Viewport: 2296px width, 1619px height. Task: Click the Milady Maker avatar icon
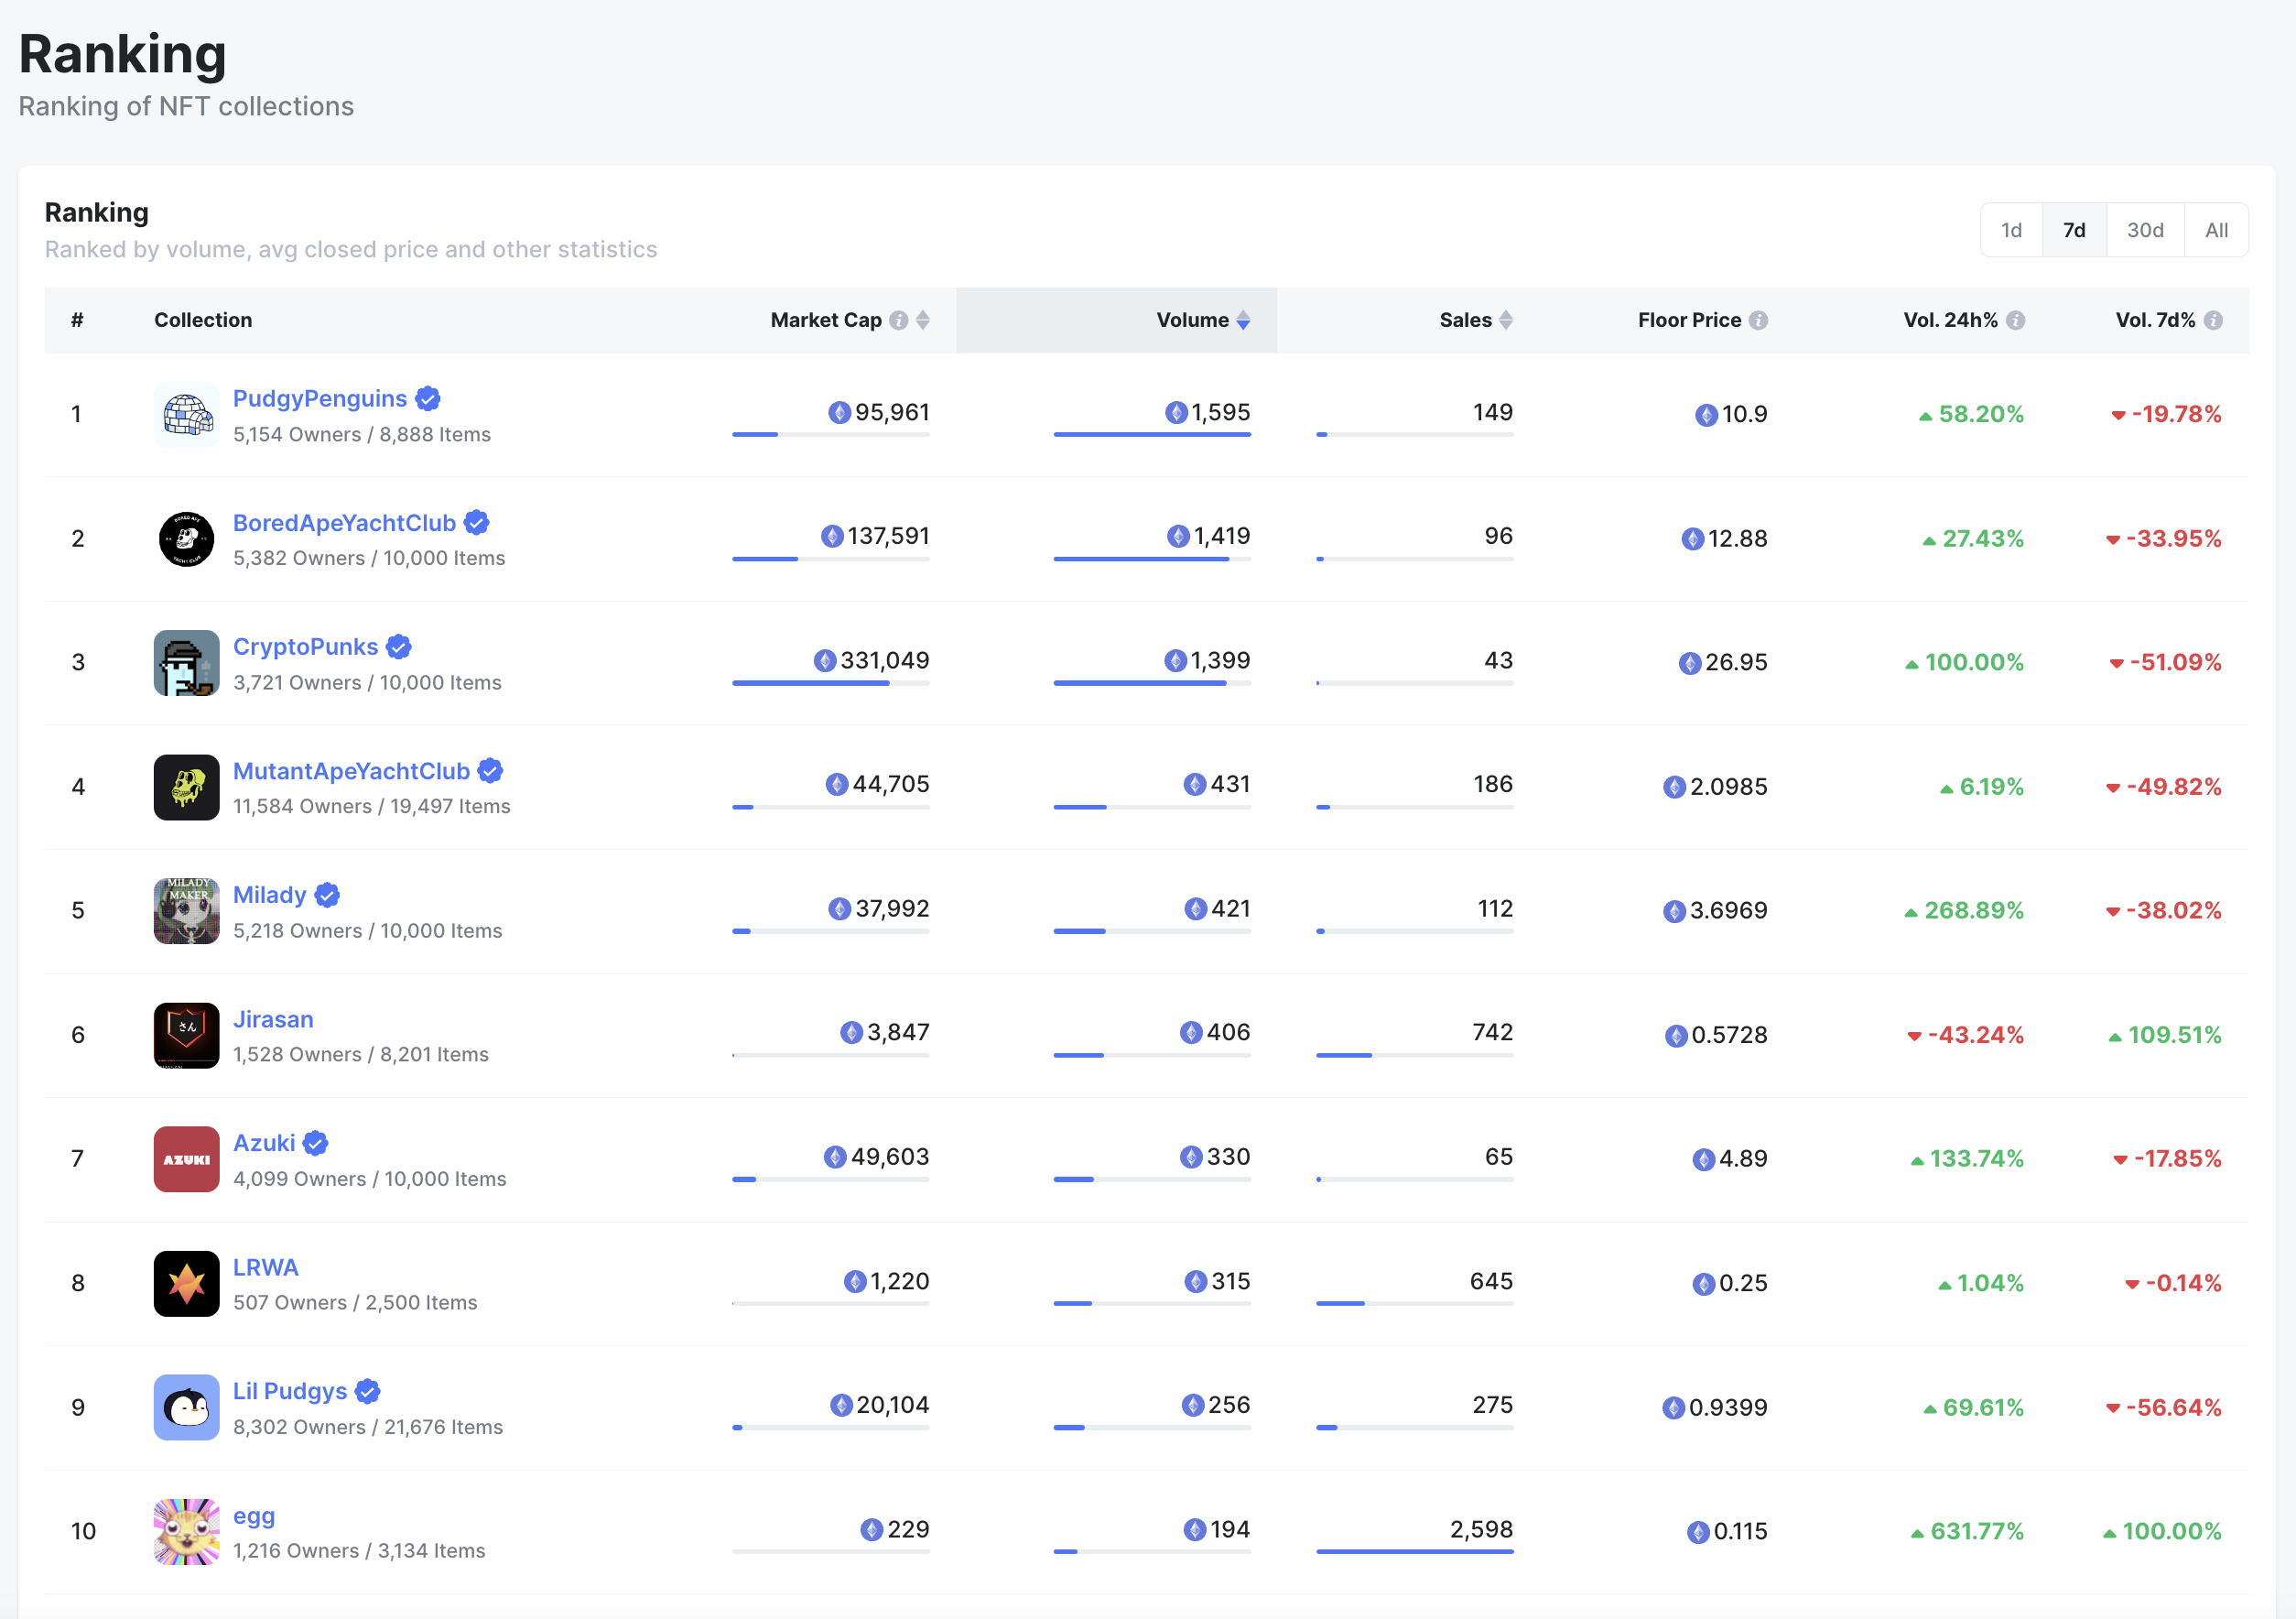click(186, 911)
